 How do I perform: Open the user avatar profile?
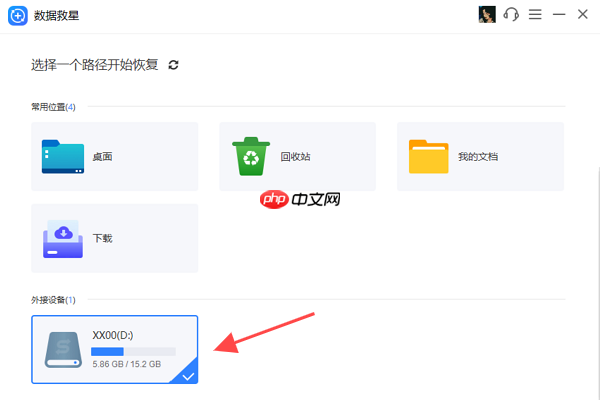point(487,15)
